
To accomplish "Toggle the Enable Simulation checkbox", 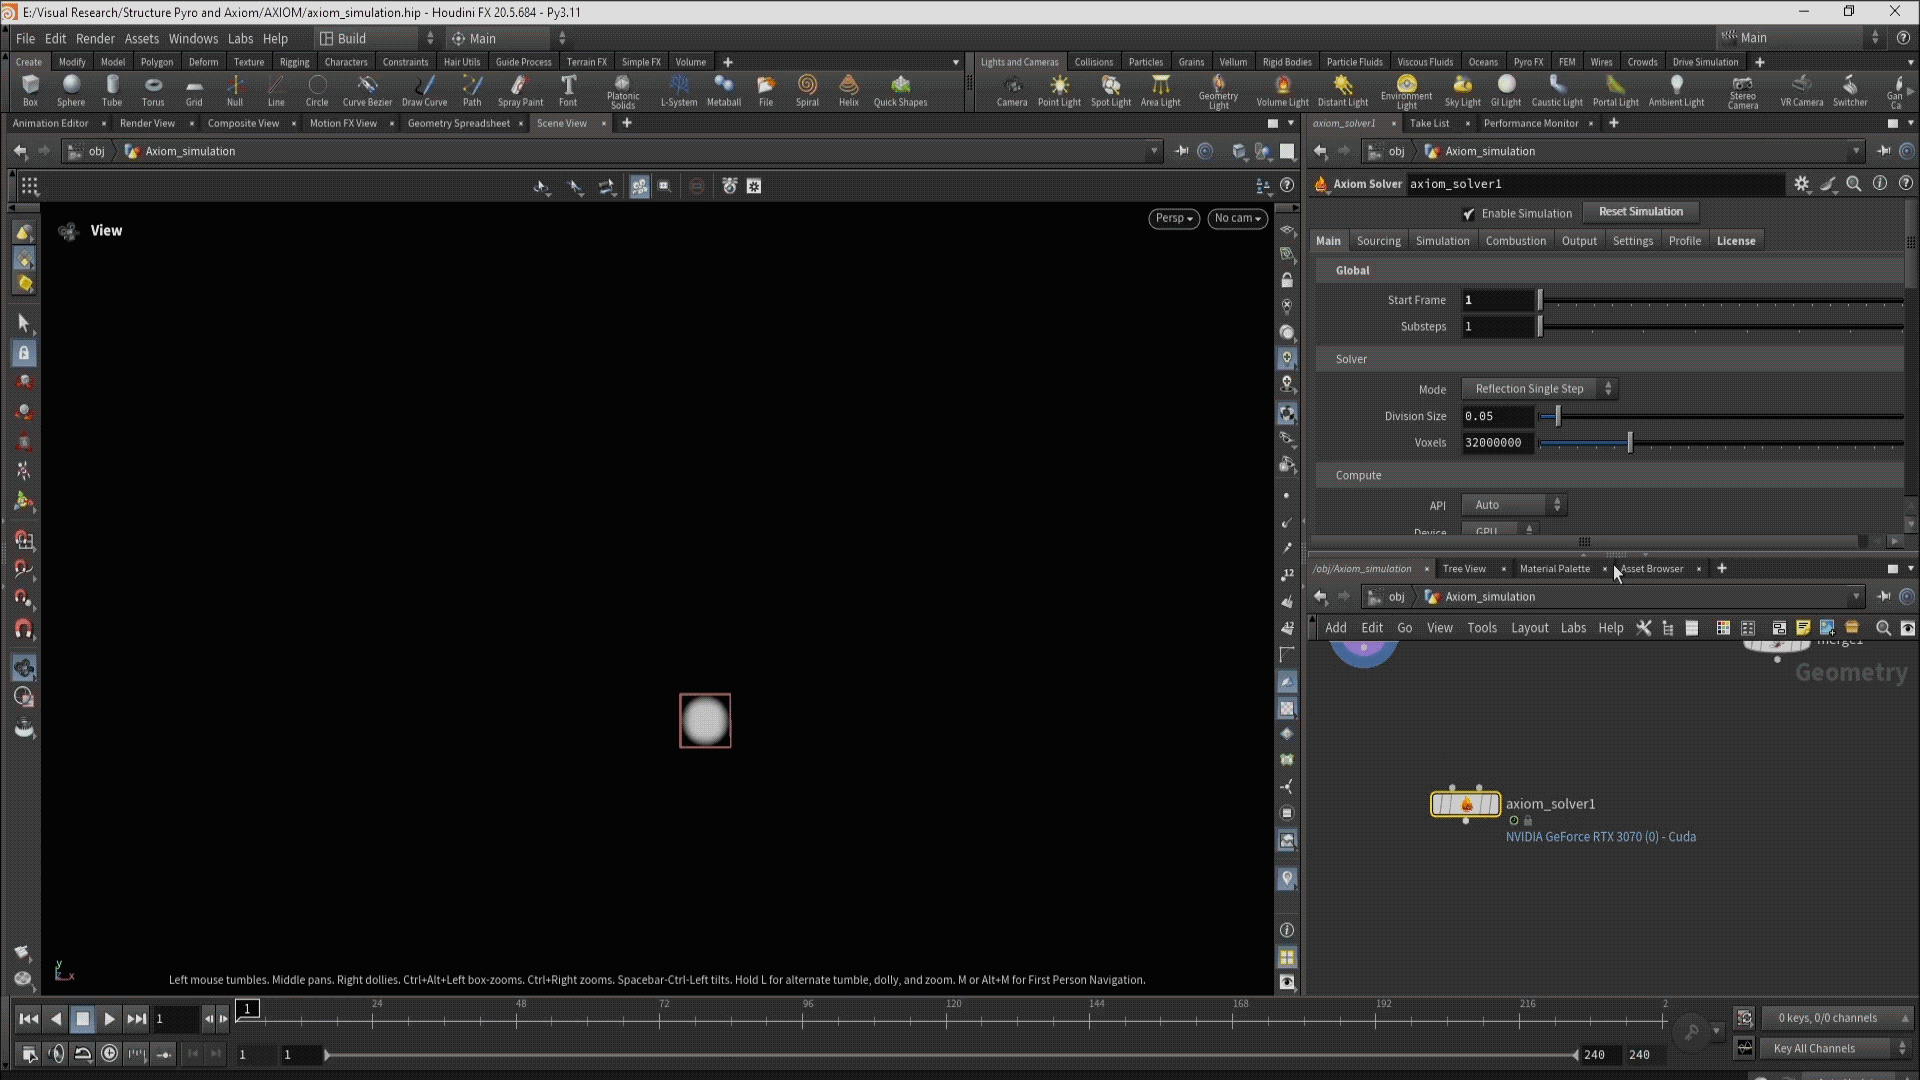I will pyautogui.click(x=1468, y=214).
